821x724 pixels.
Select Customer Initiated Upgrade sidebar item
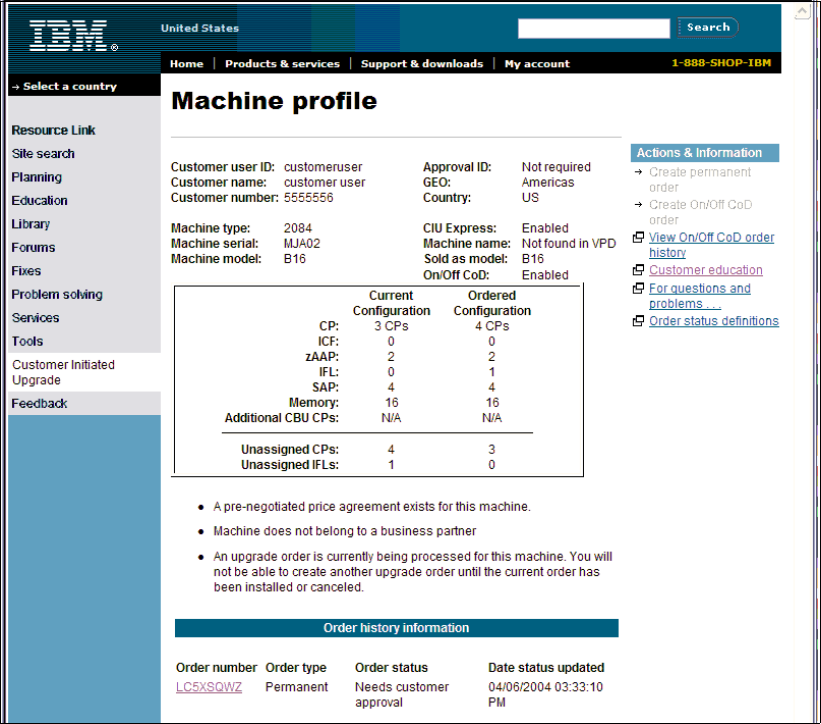pyautogui.click(x=63, y=372)
